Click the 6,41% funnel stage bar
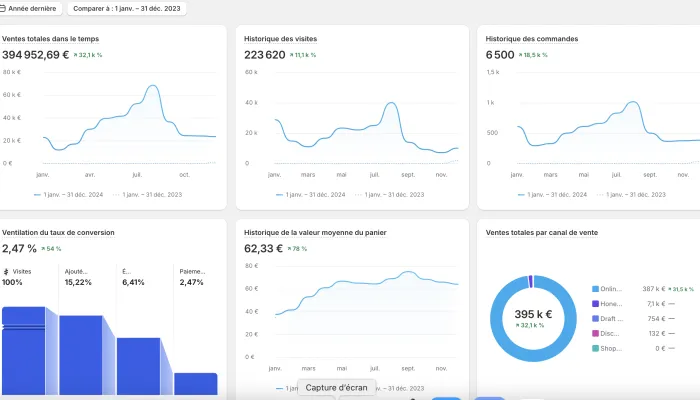The width and height of the screenshot is (700, 400). [138, 367]
